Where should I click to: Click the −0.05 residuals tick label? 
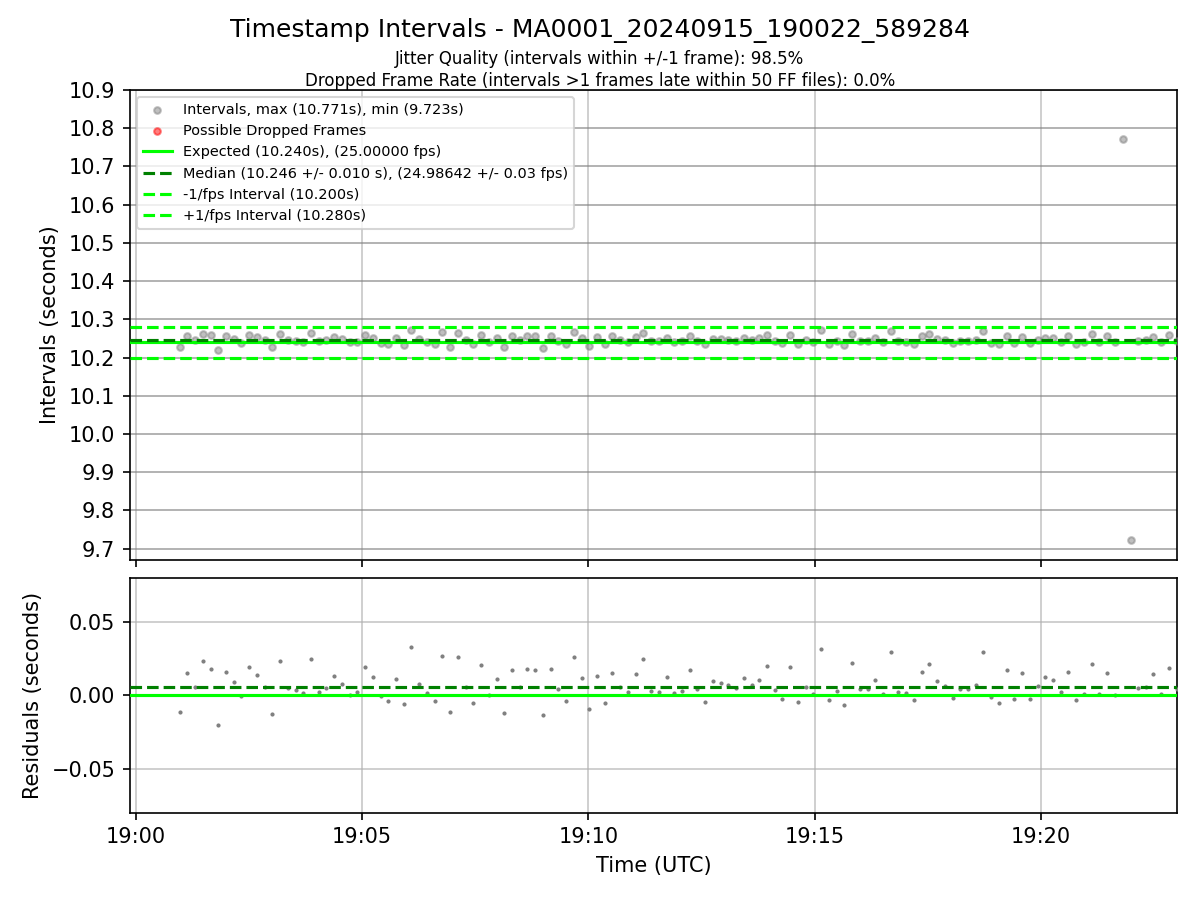point(84,769)
